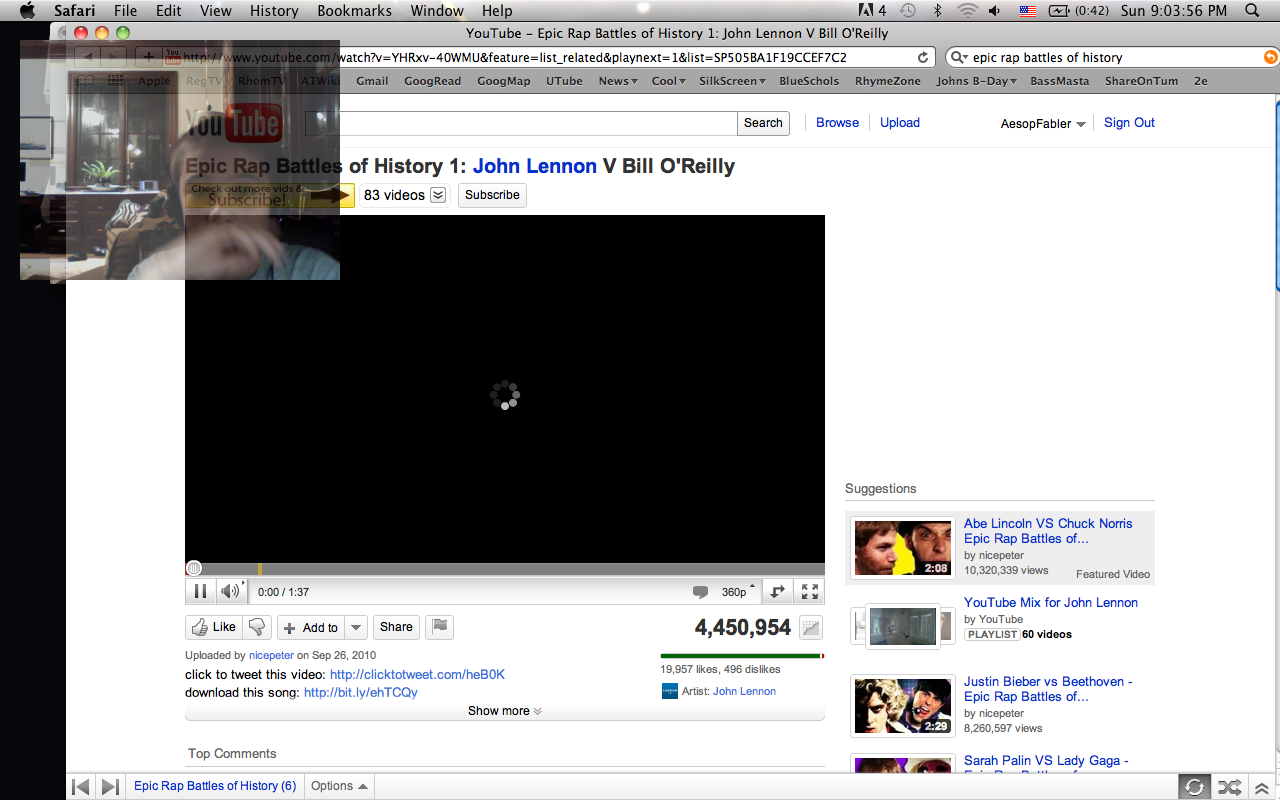Open the Edit menu
The image size is (1280, 800).
point(168,11)
